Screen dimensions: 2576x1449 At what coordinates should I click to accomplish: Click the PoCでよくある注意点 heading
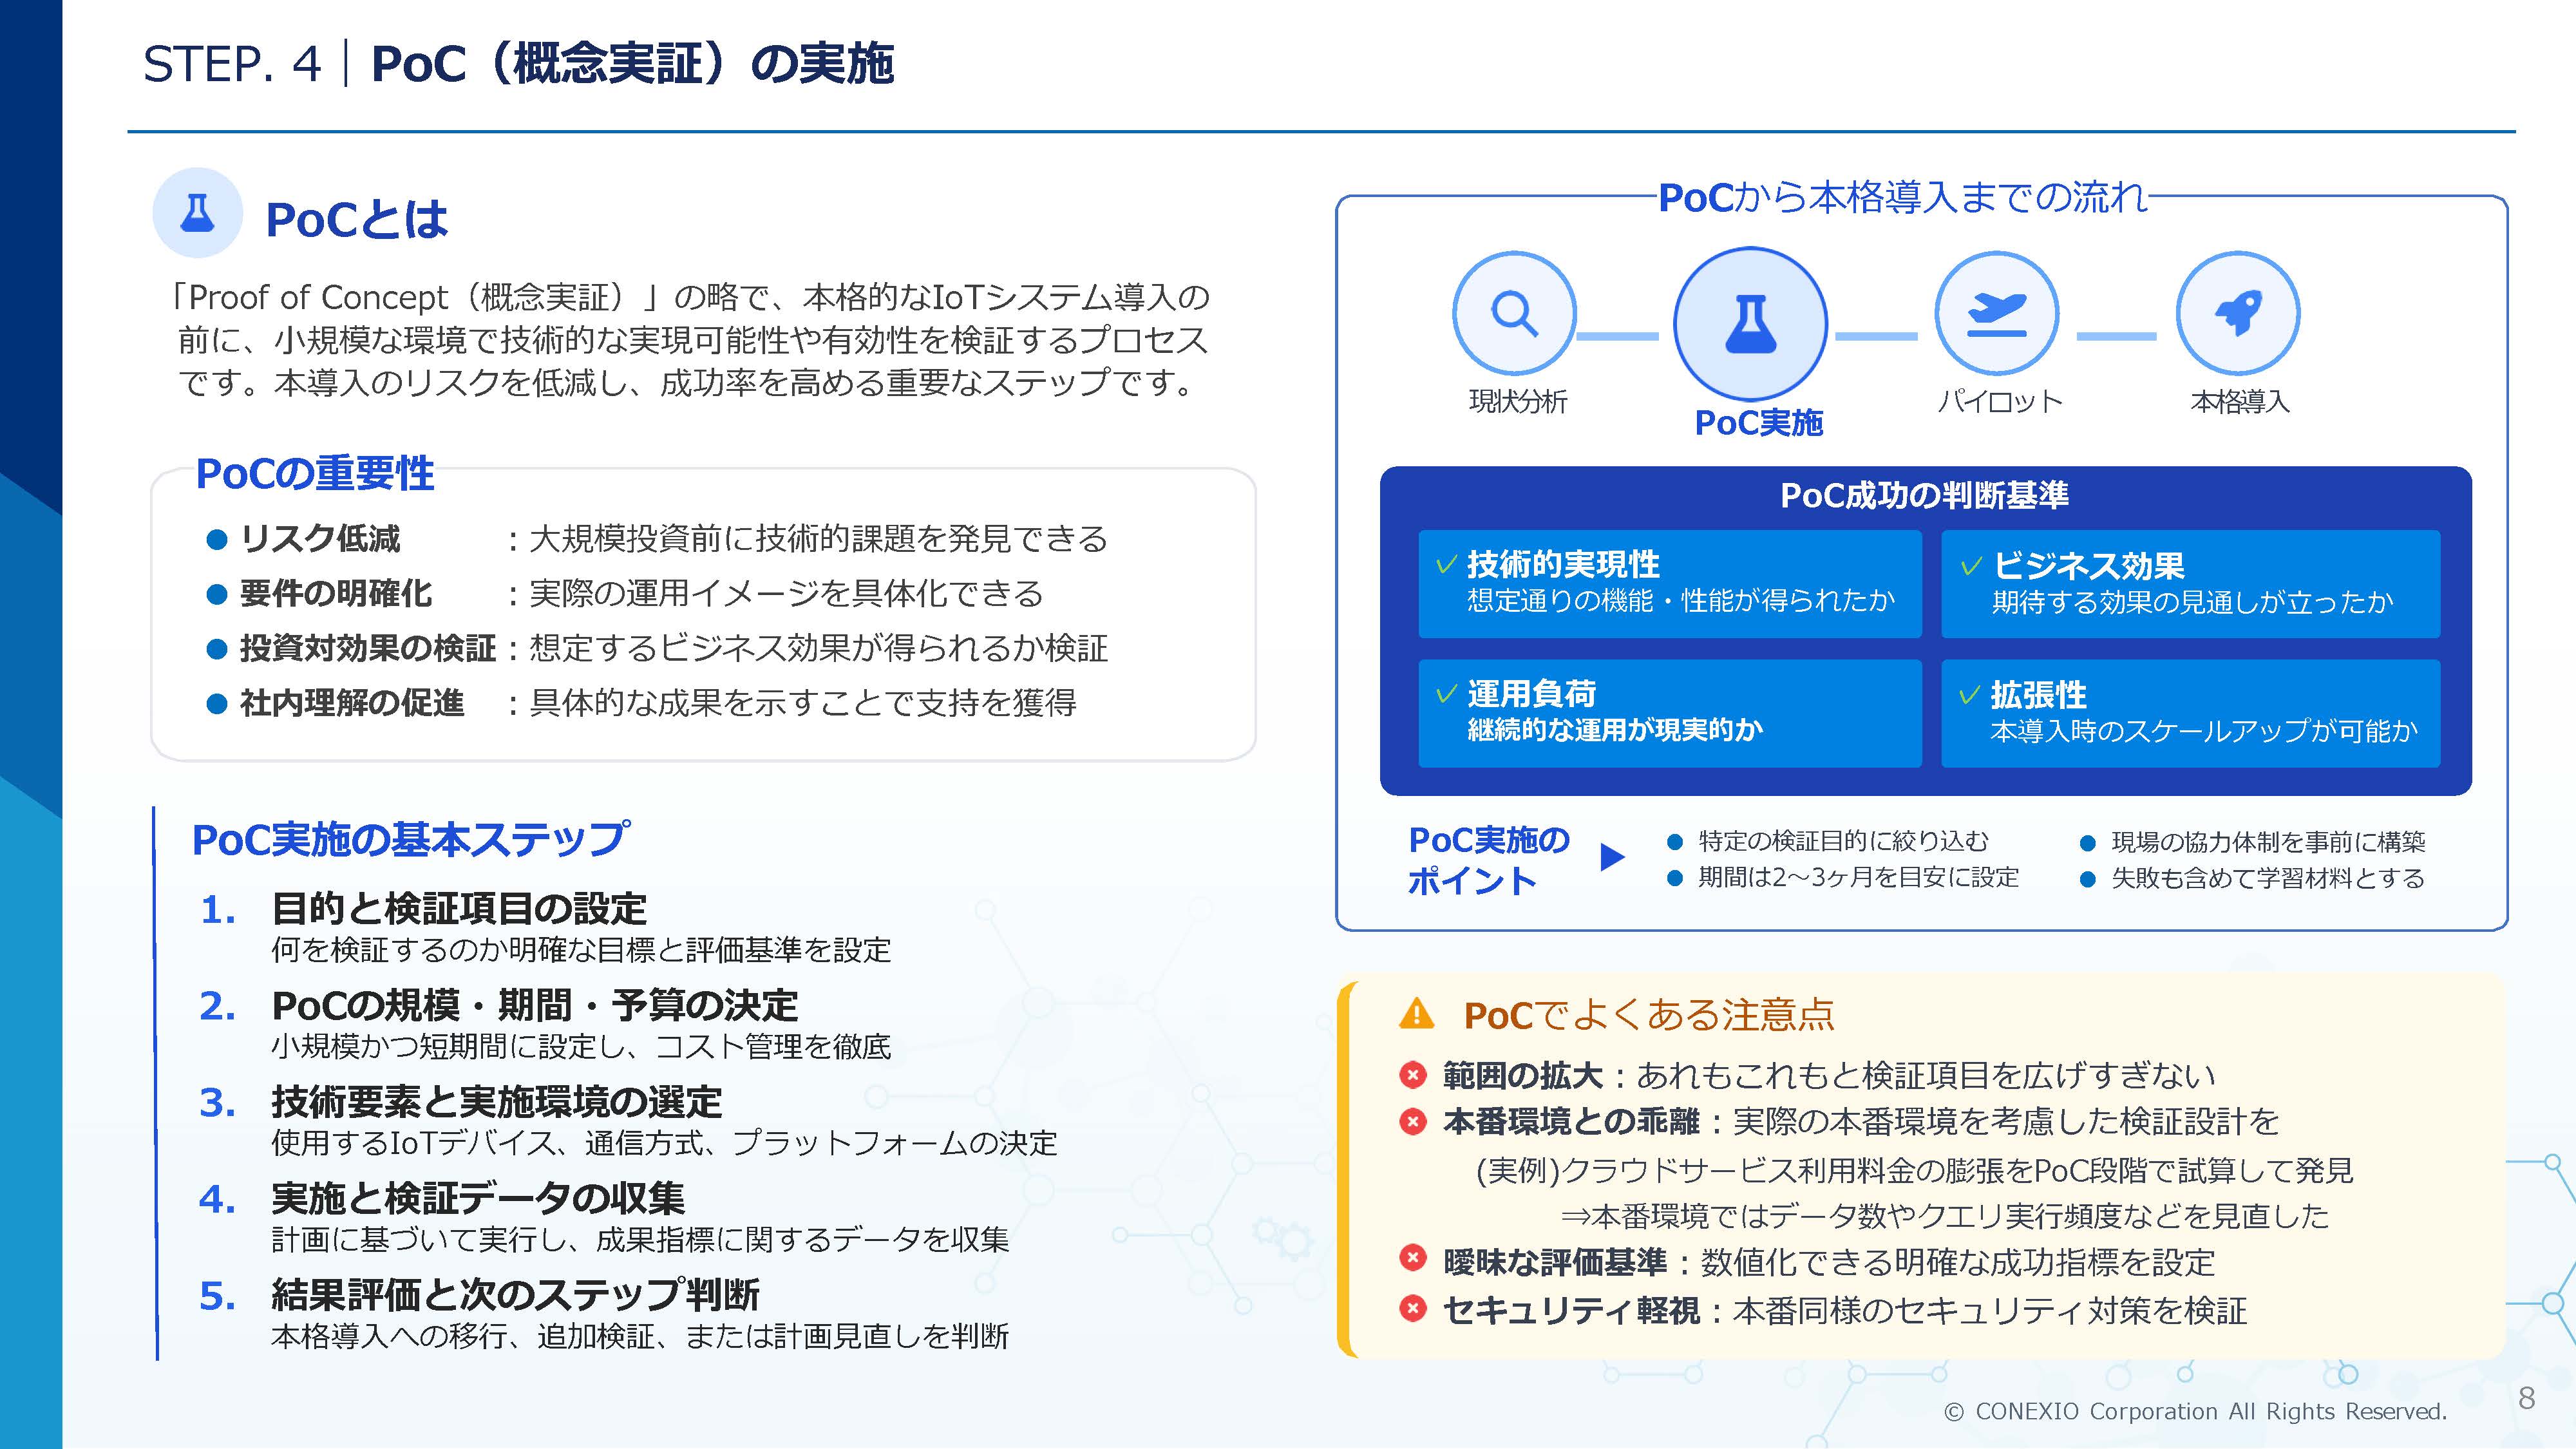1649,1015
